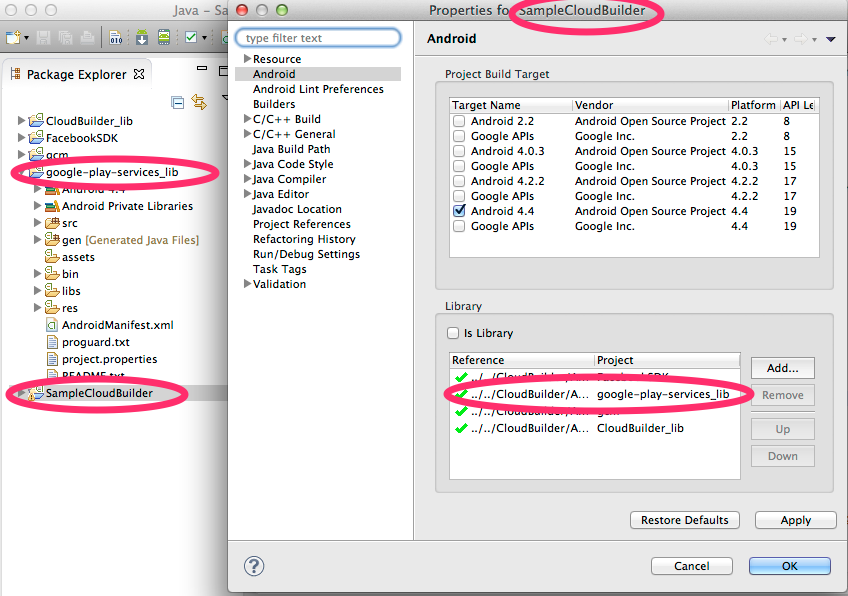
Task: Click the Up button for library order
Action: tap(783, 429)
